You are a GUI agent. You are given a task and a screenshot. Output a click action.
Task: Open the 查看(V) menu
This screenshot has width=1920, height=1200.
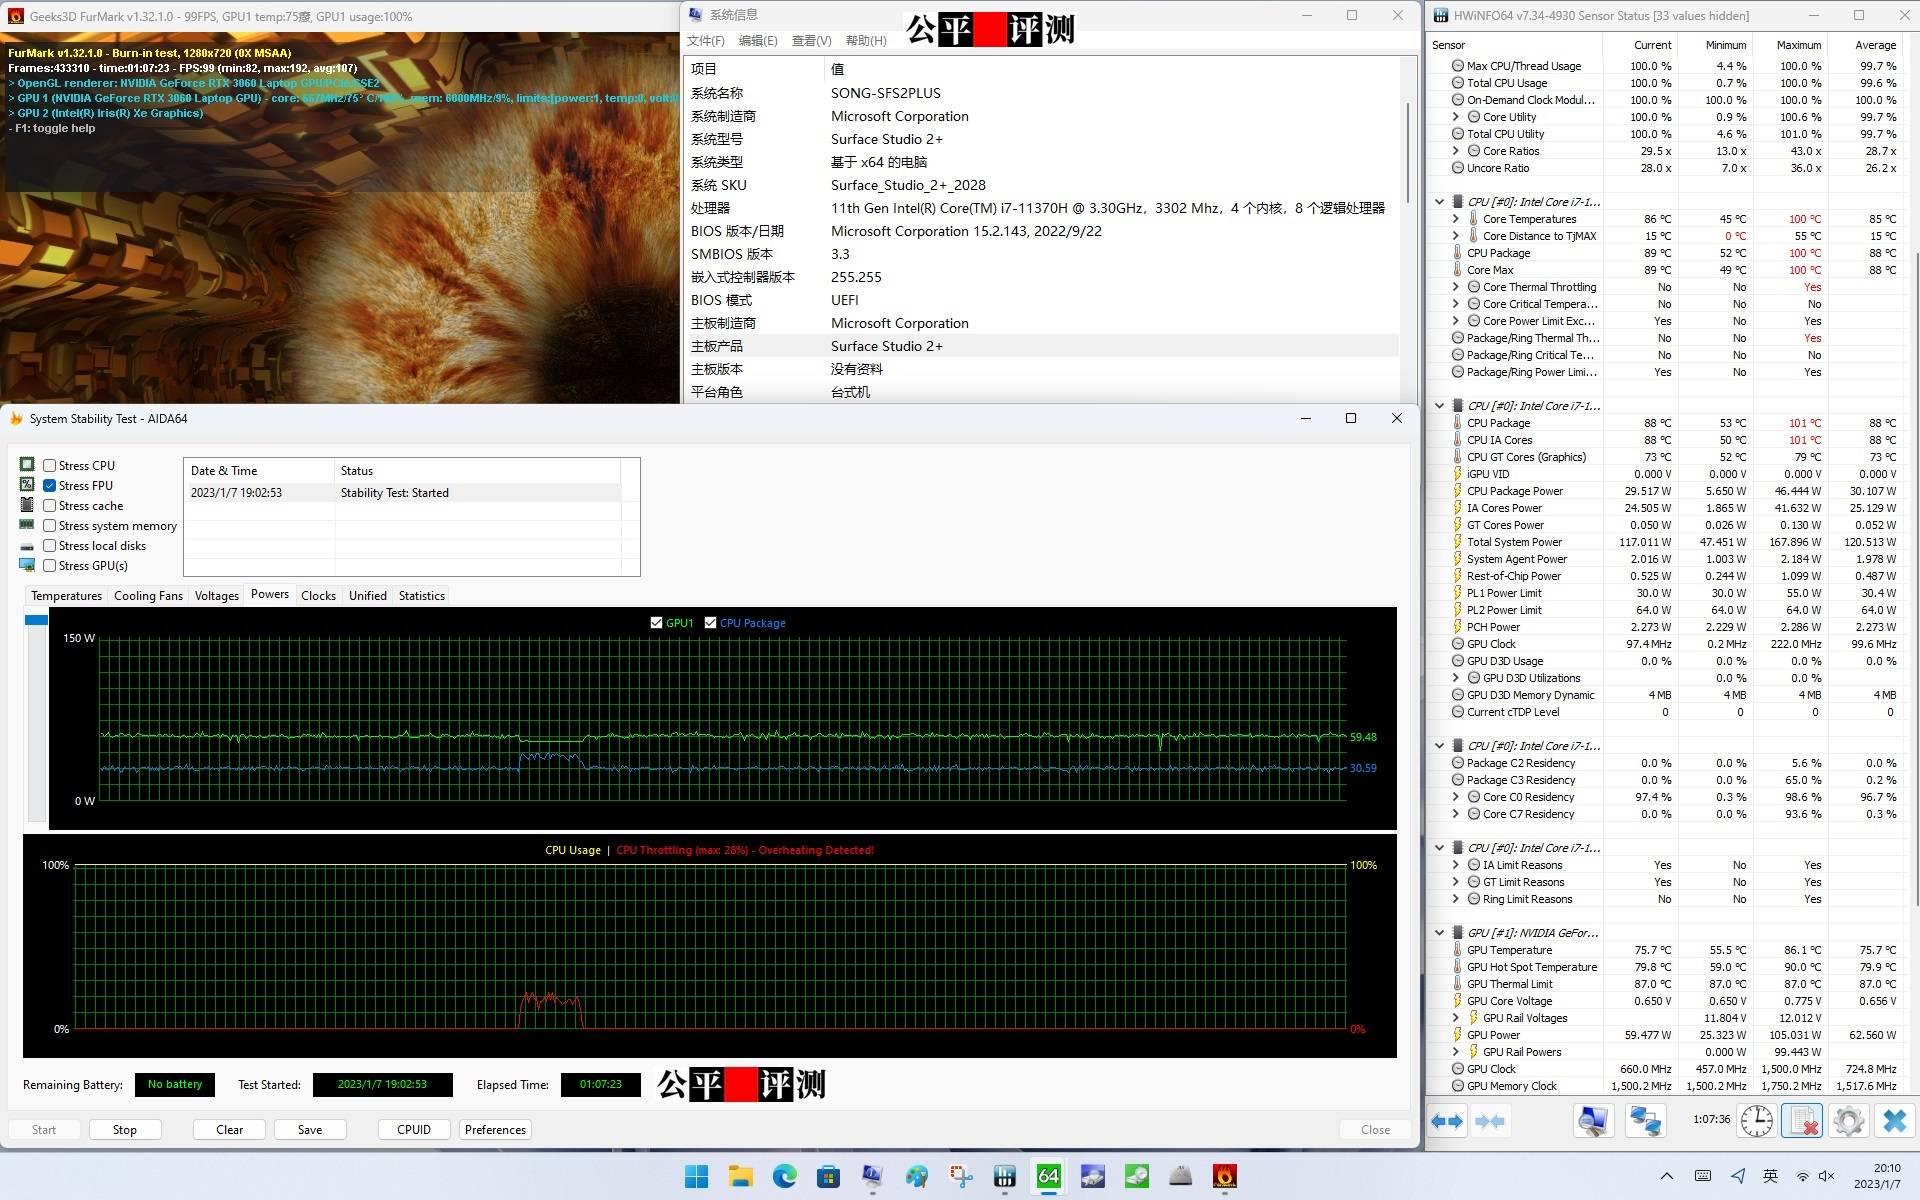(x=811, y=41)
